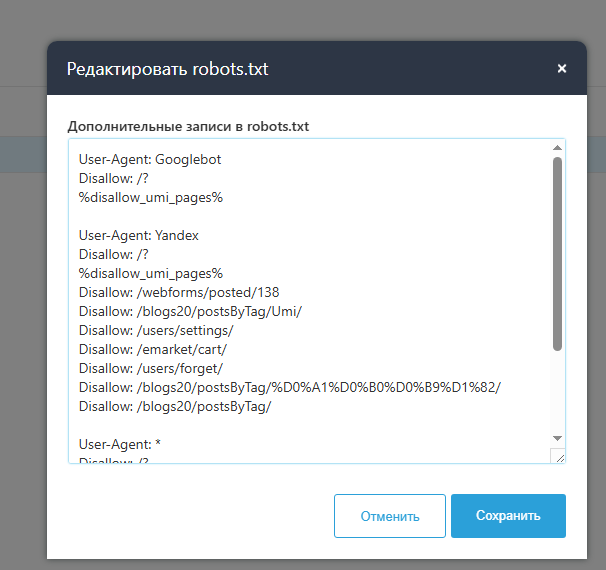
Task: Click the textarea resize grip corner
Action: [x=558, y=456]
